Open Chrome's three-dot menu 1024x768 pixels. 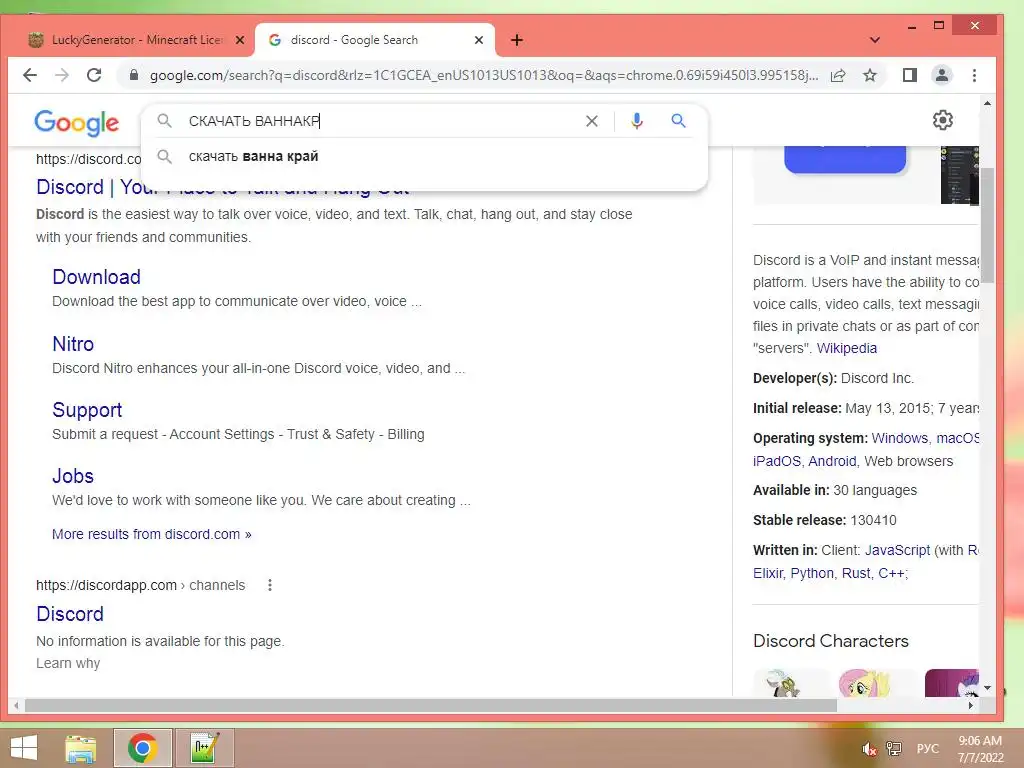974,75
